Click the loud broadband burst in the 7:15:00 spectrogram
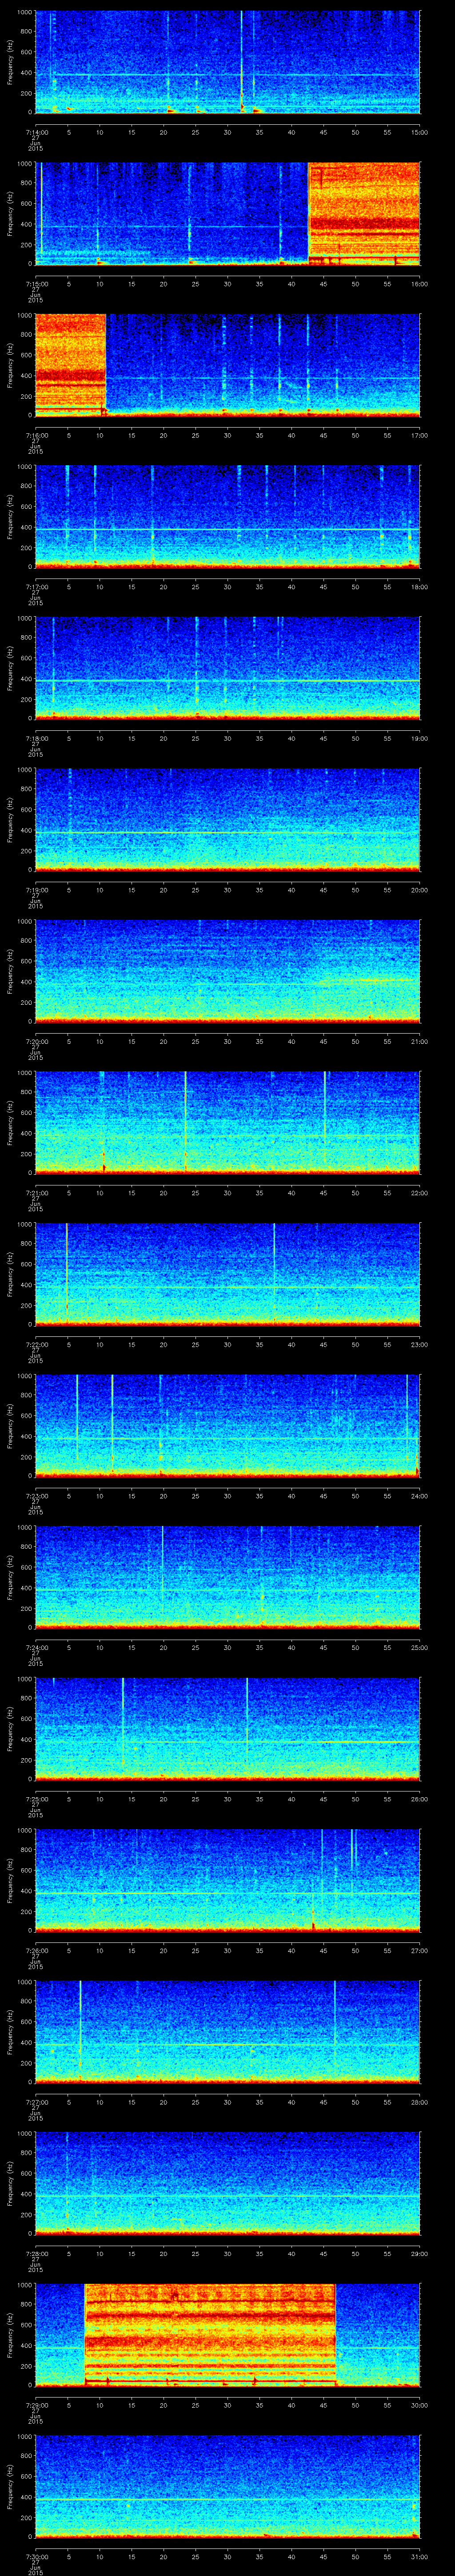 pos(364,213)
